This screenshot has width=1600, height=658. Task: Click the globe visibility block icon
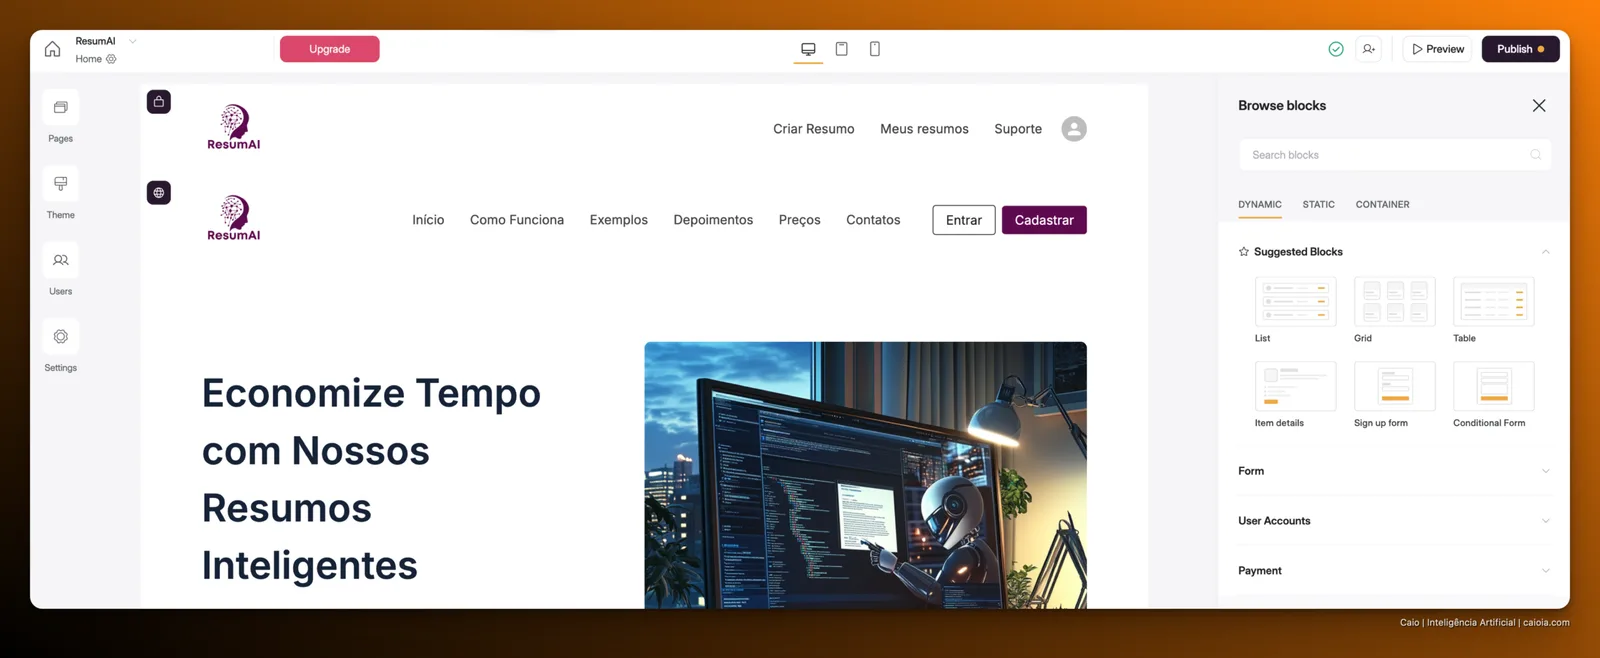coord(159,193)
